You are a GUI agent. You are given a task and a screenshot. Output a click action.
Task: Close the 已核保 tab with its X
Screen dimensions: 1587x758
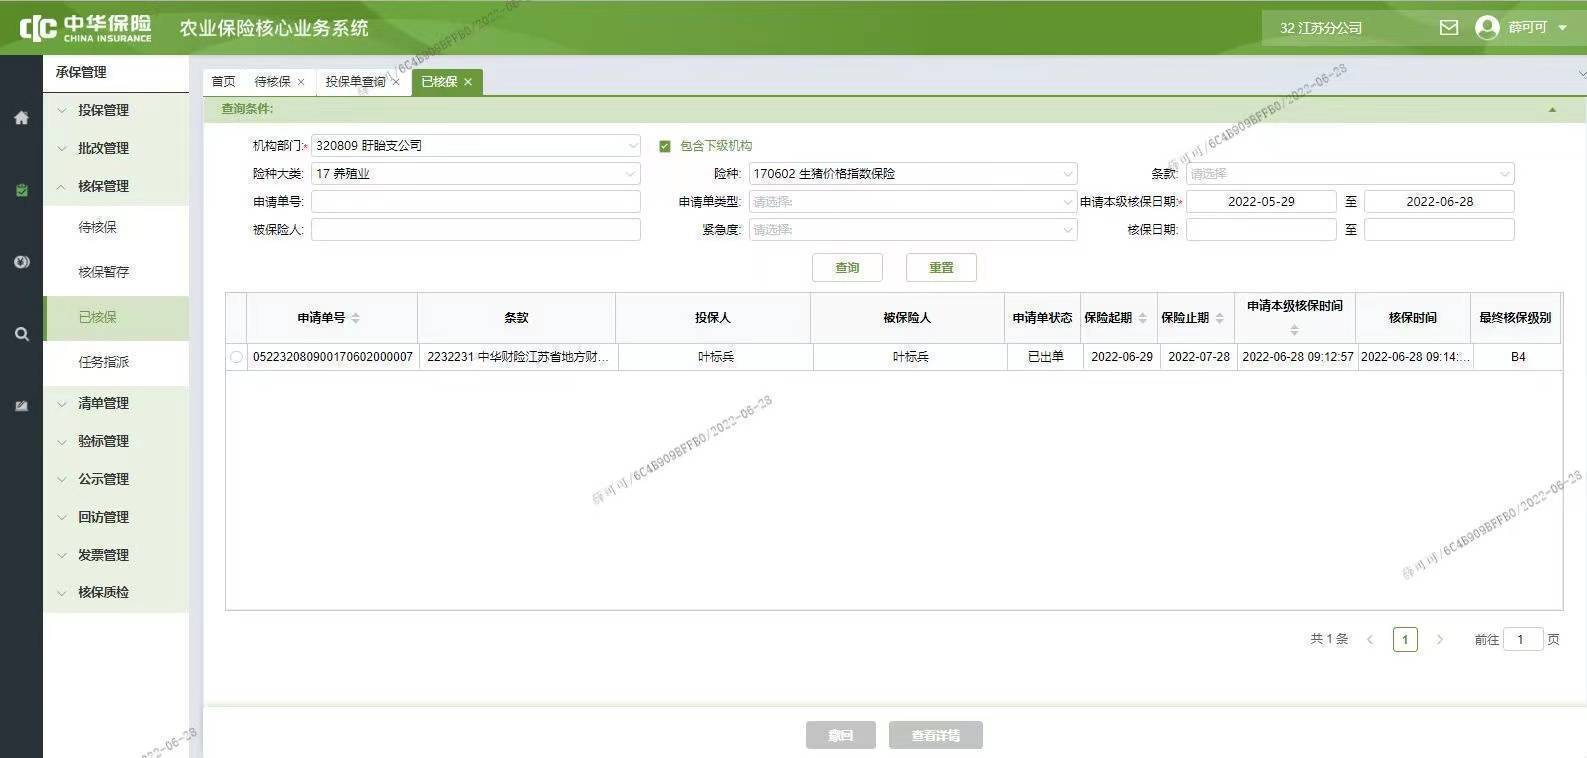tap(468, 82)
